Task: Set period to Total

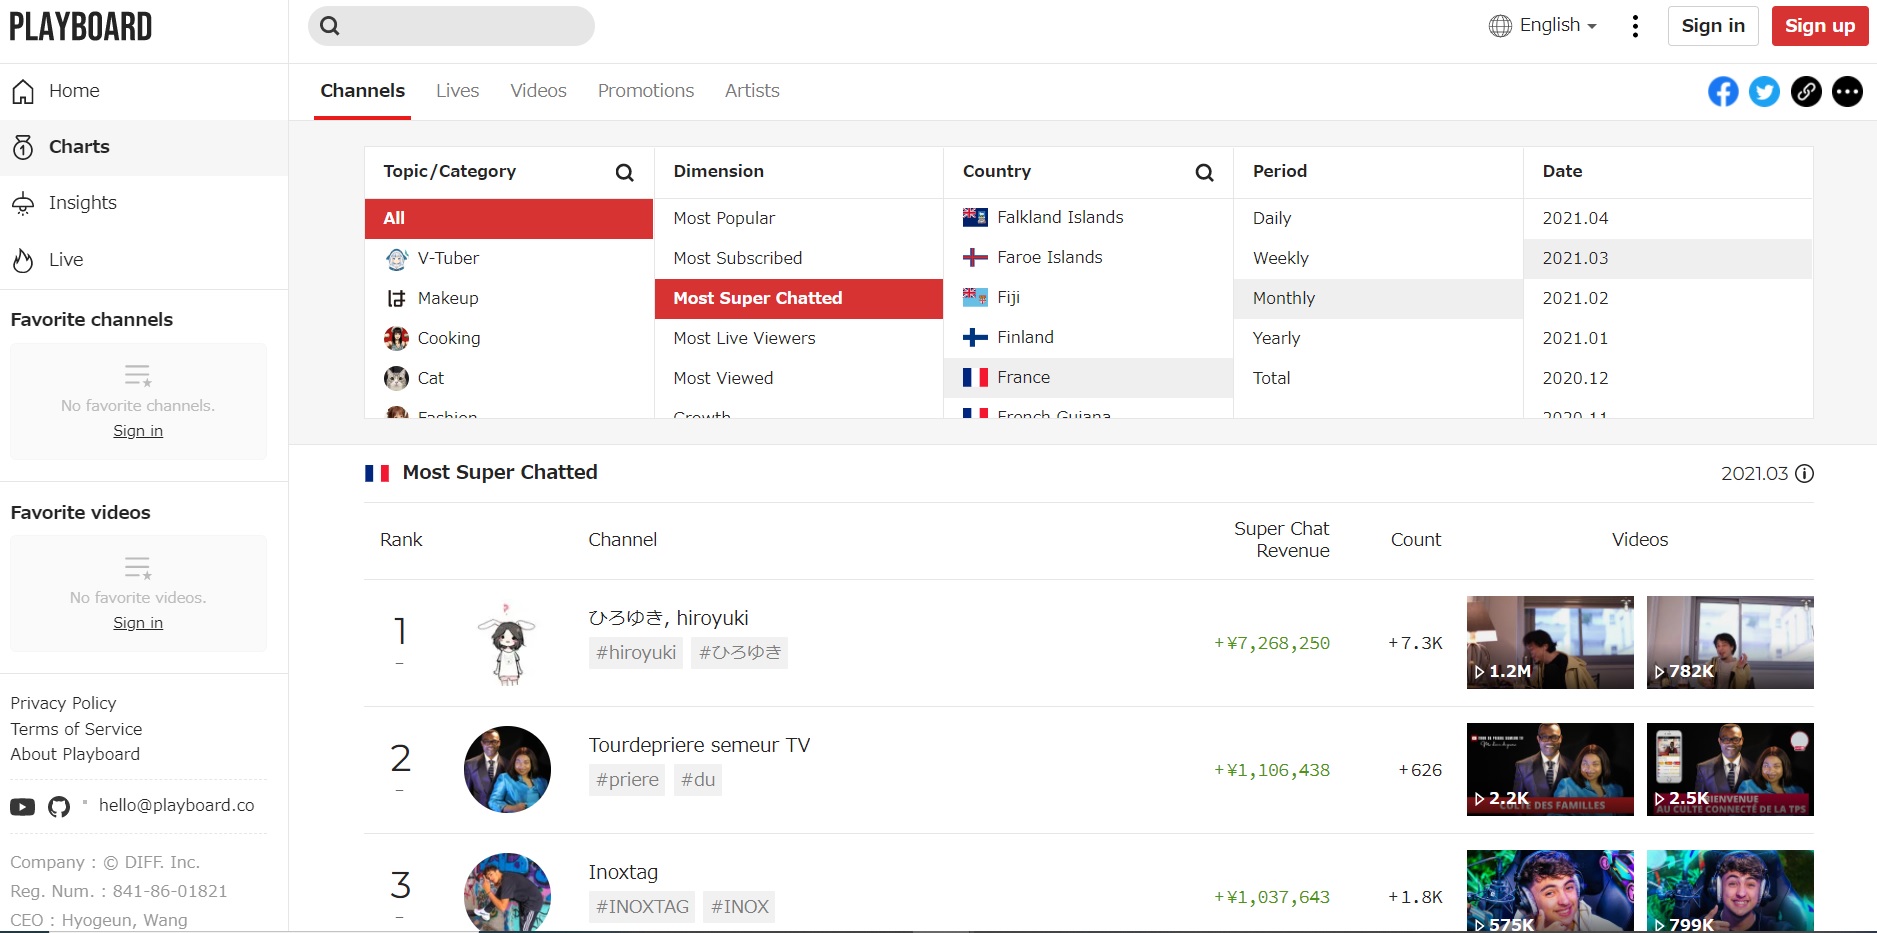Action: point(1378,378)
